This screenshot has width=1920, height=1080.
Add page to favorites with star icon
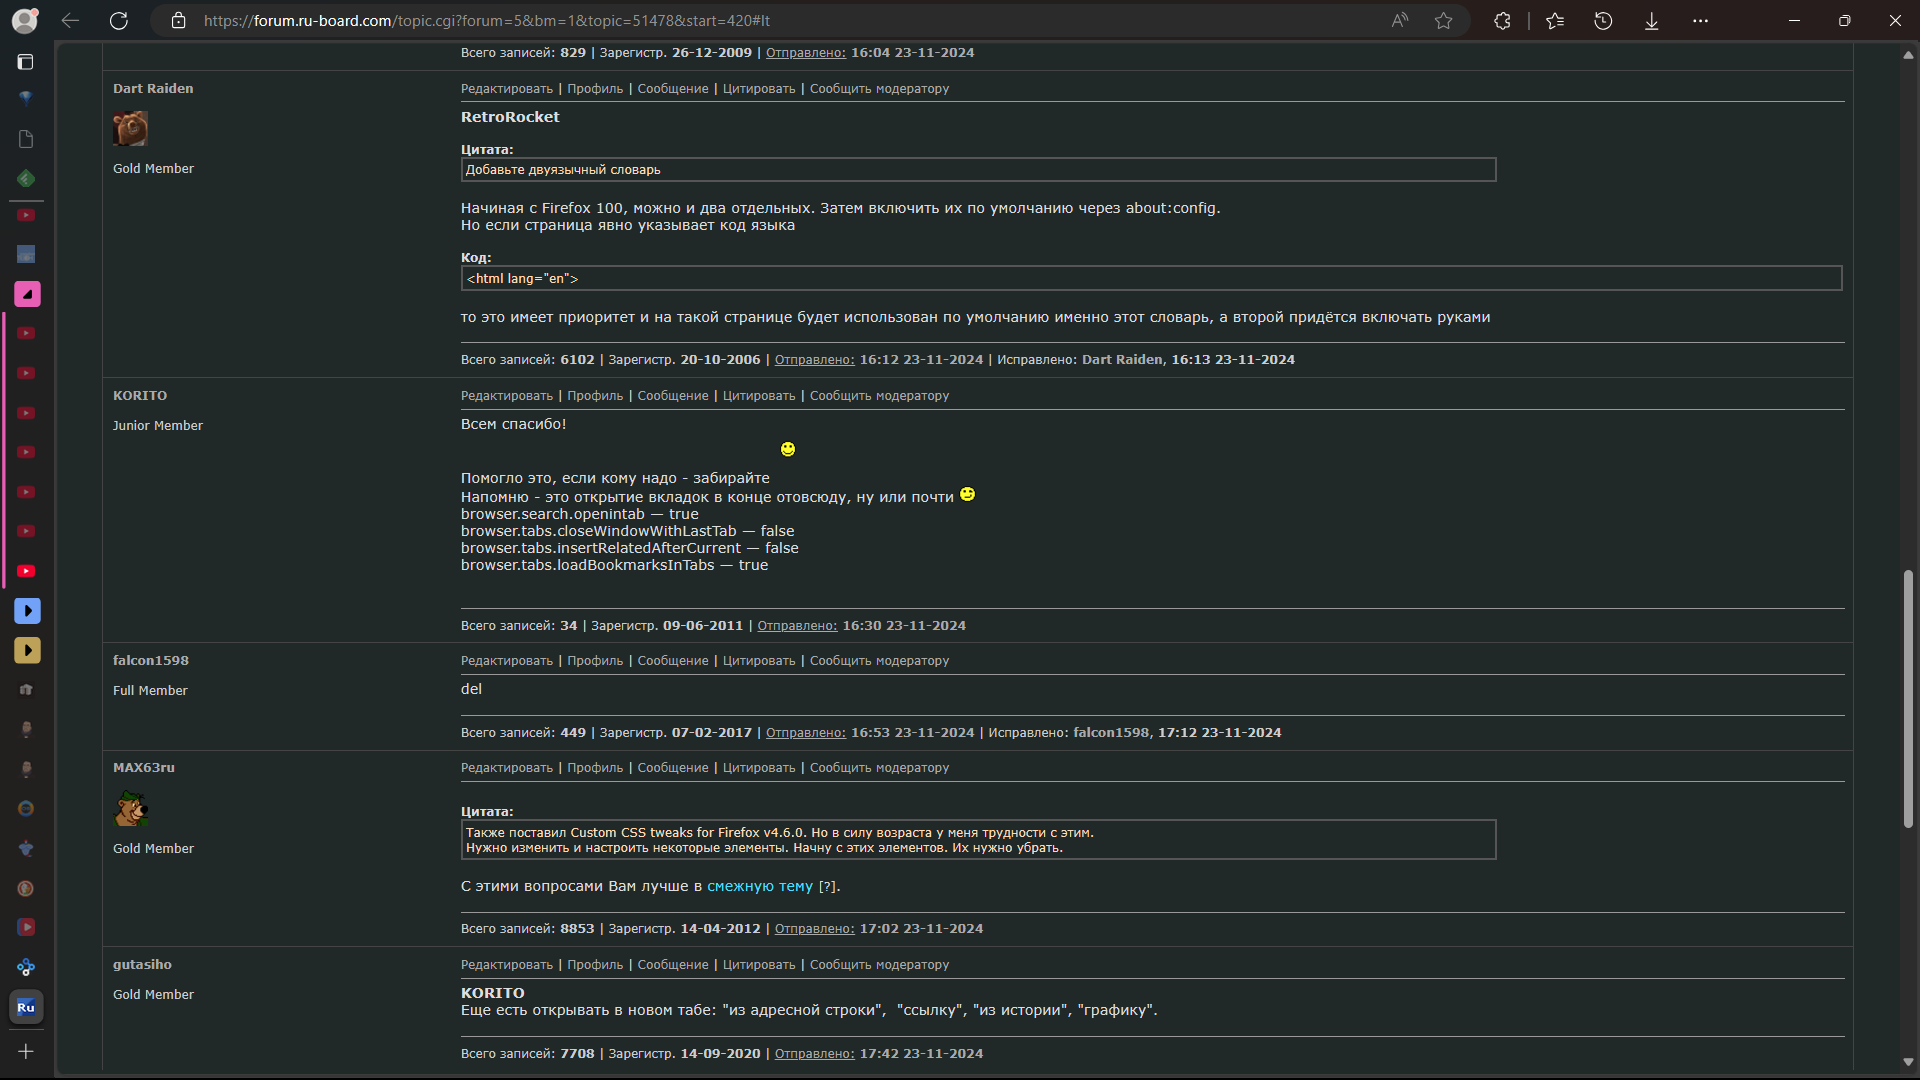1443,20
